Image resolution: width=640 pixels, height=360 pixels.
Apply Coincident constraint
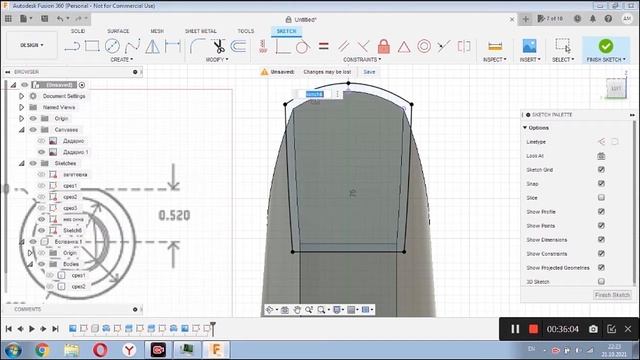[282, 46]
